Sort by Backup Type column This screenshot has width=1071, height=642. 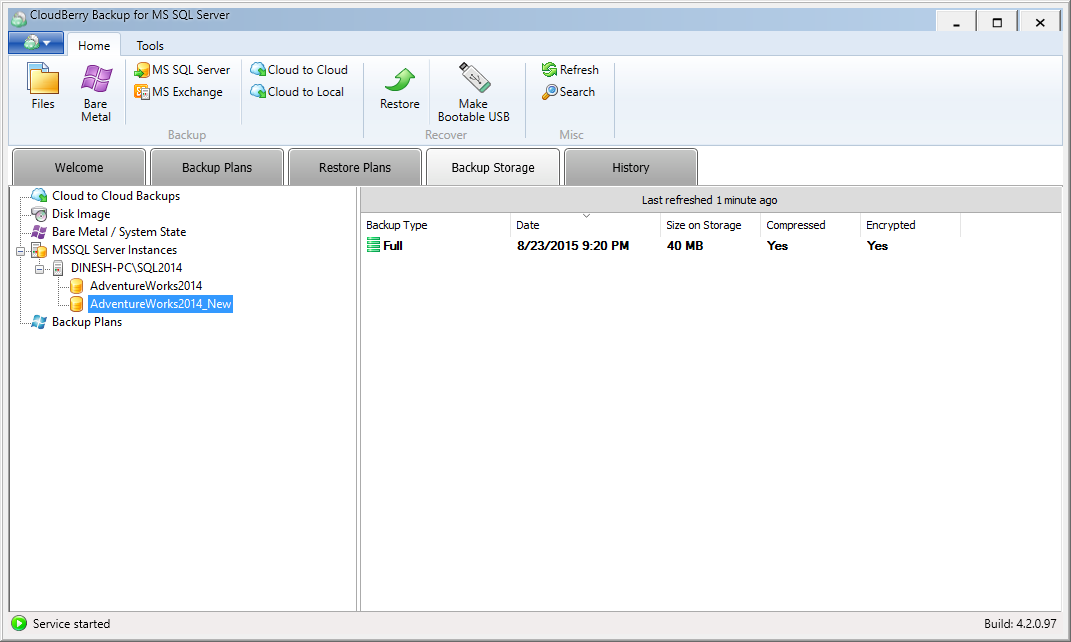(435, 225)
